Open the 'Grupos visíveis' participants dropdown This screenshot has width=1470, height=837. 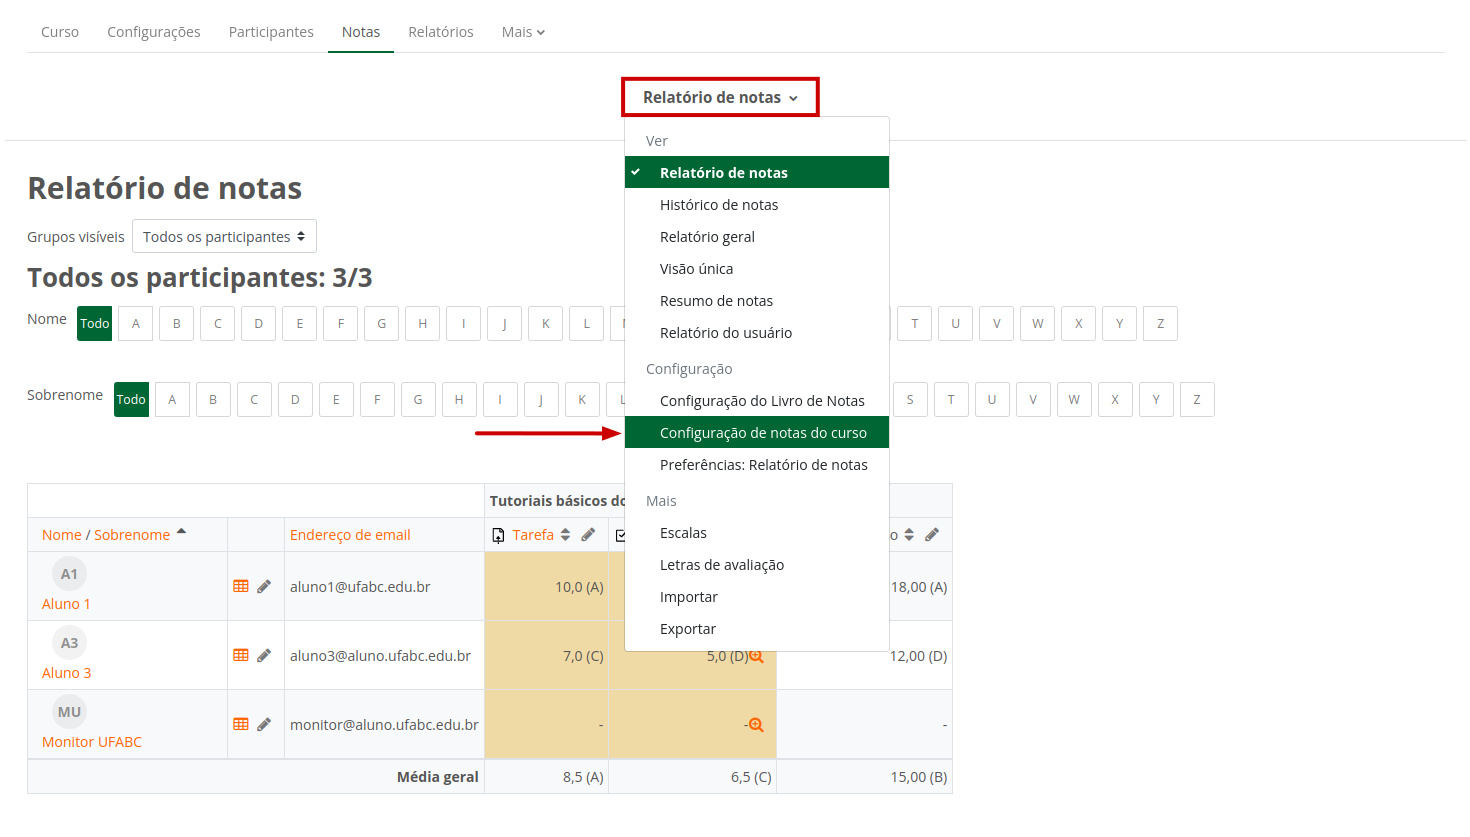[x=224, y=237]
